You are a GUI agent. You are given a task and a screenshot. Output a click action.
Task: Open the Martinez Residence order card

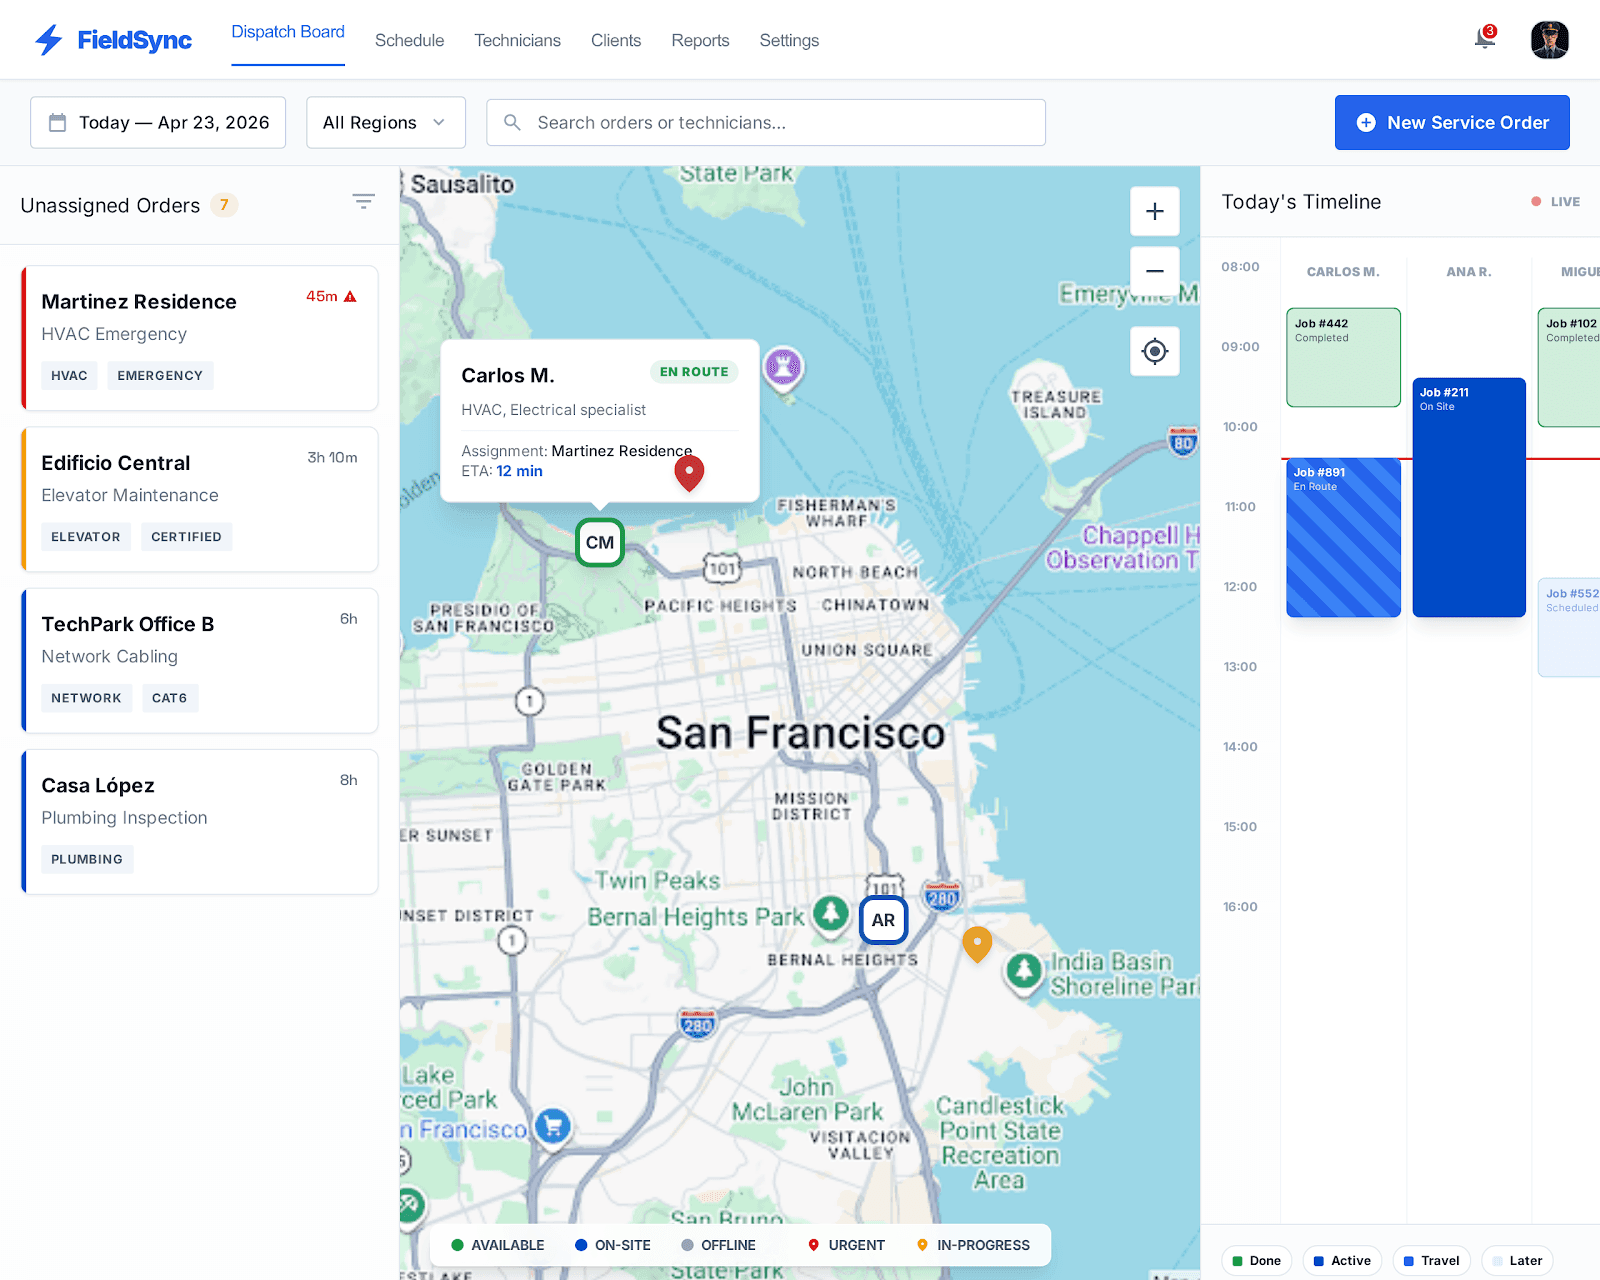click(x=200, y=338)
